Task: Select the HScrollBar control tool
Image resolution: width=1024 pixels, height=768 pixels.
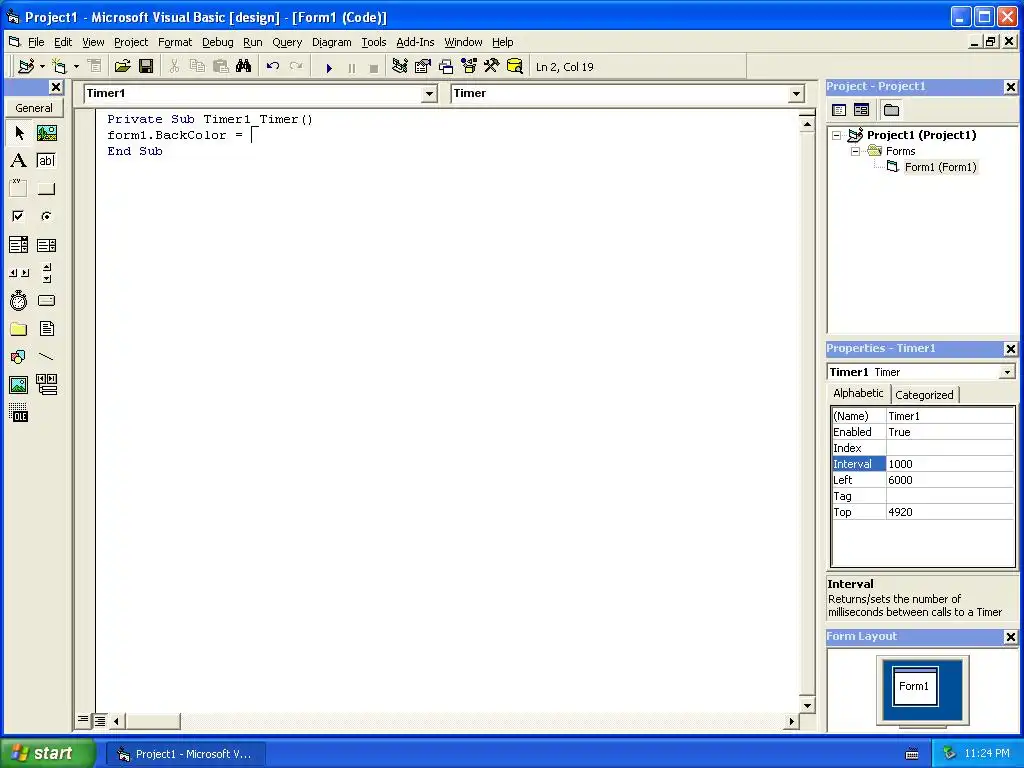Action: 19,273
